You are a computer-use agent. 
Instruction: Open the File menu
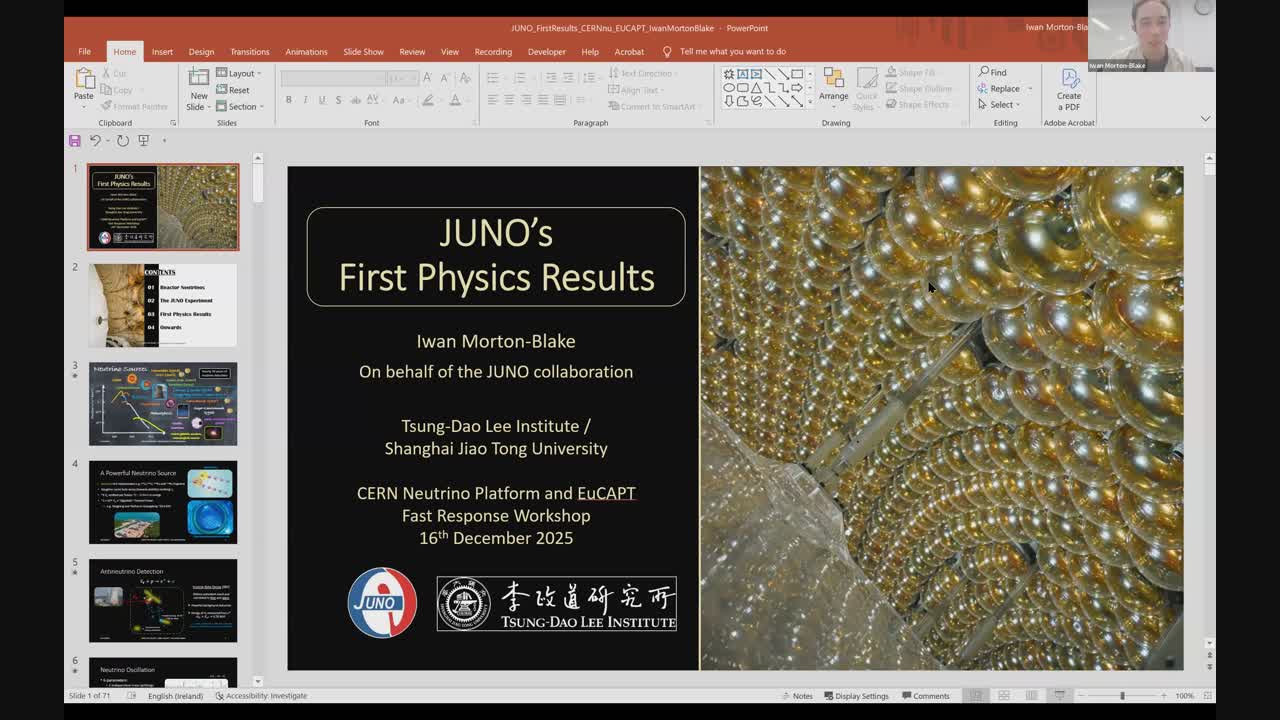click(x=84, y=52)
